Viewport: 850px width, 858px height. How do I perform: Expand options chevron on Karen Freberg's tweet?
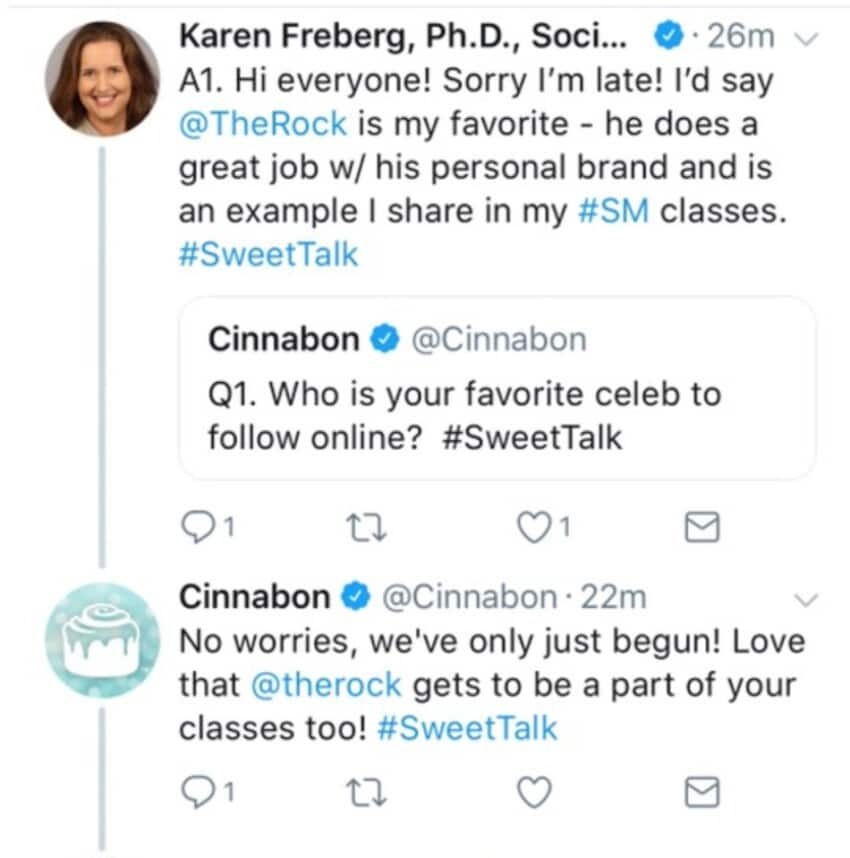point(806,38)
